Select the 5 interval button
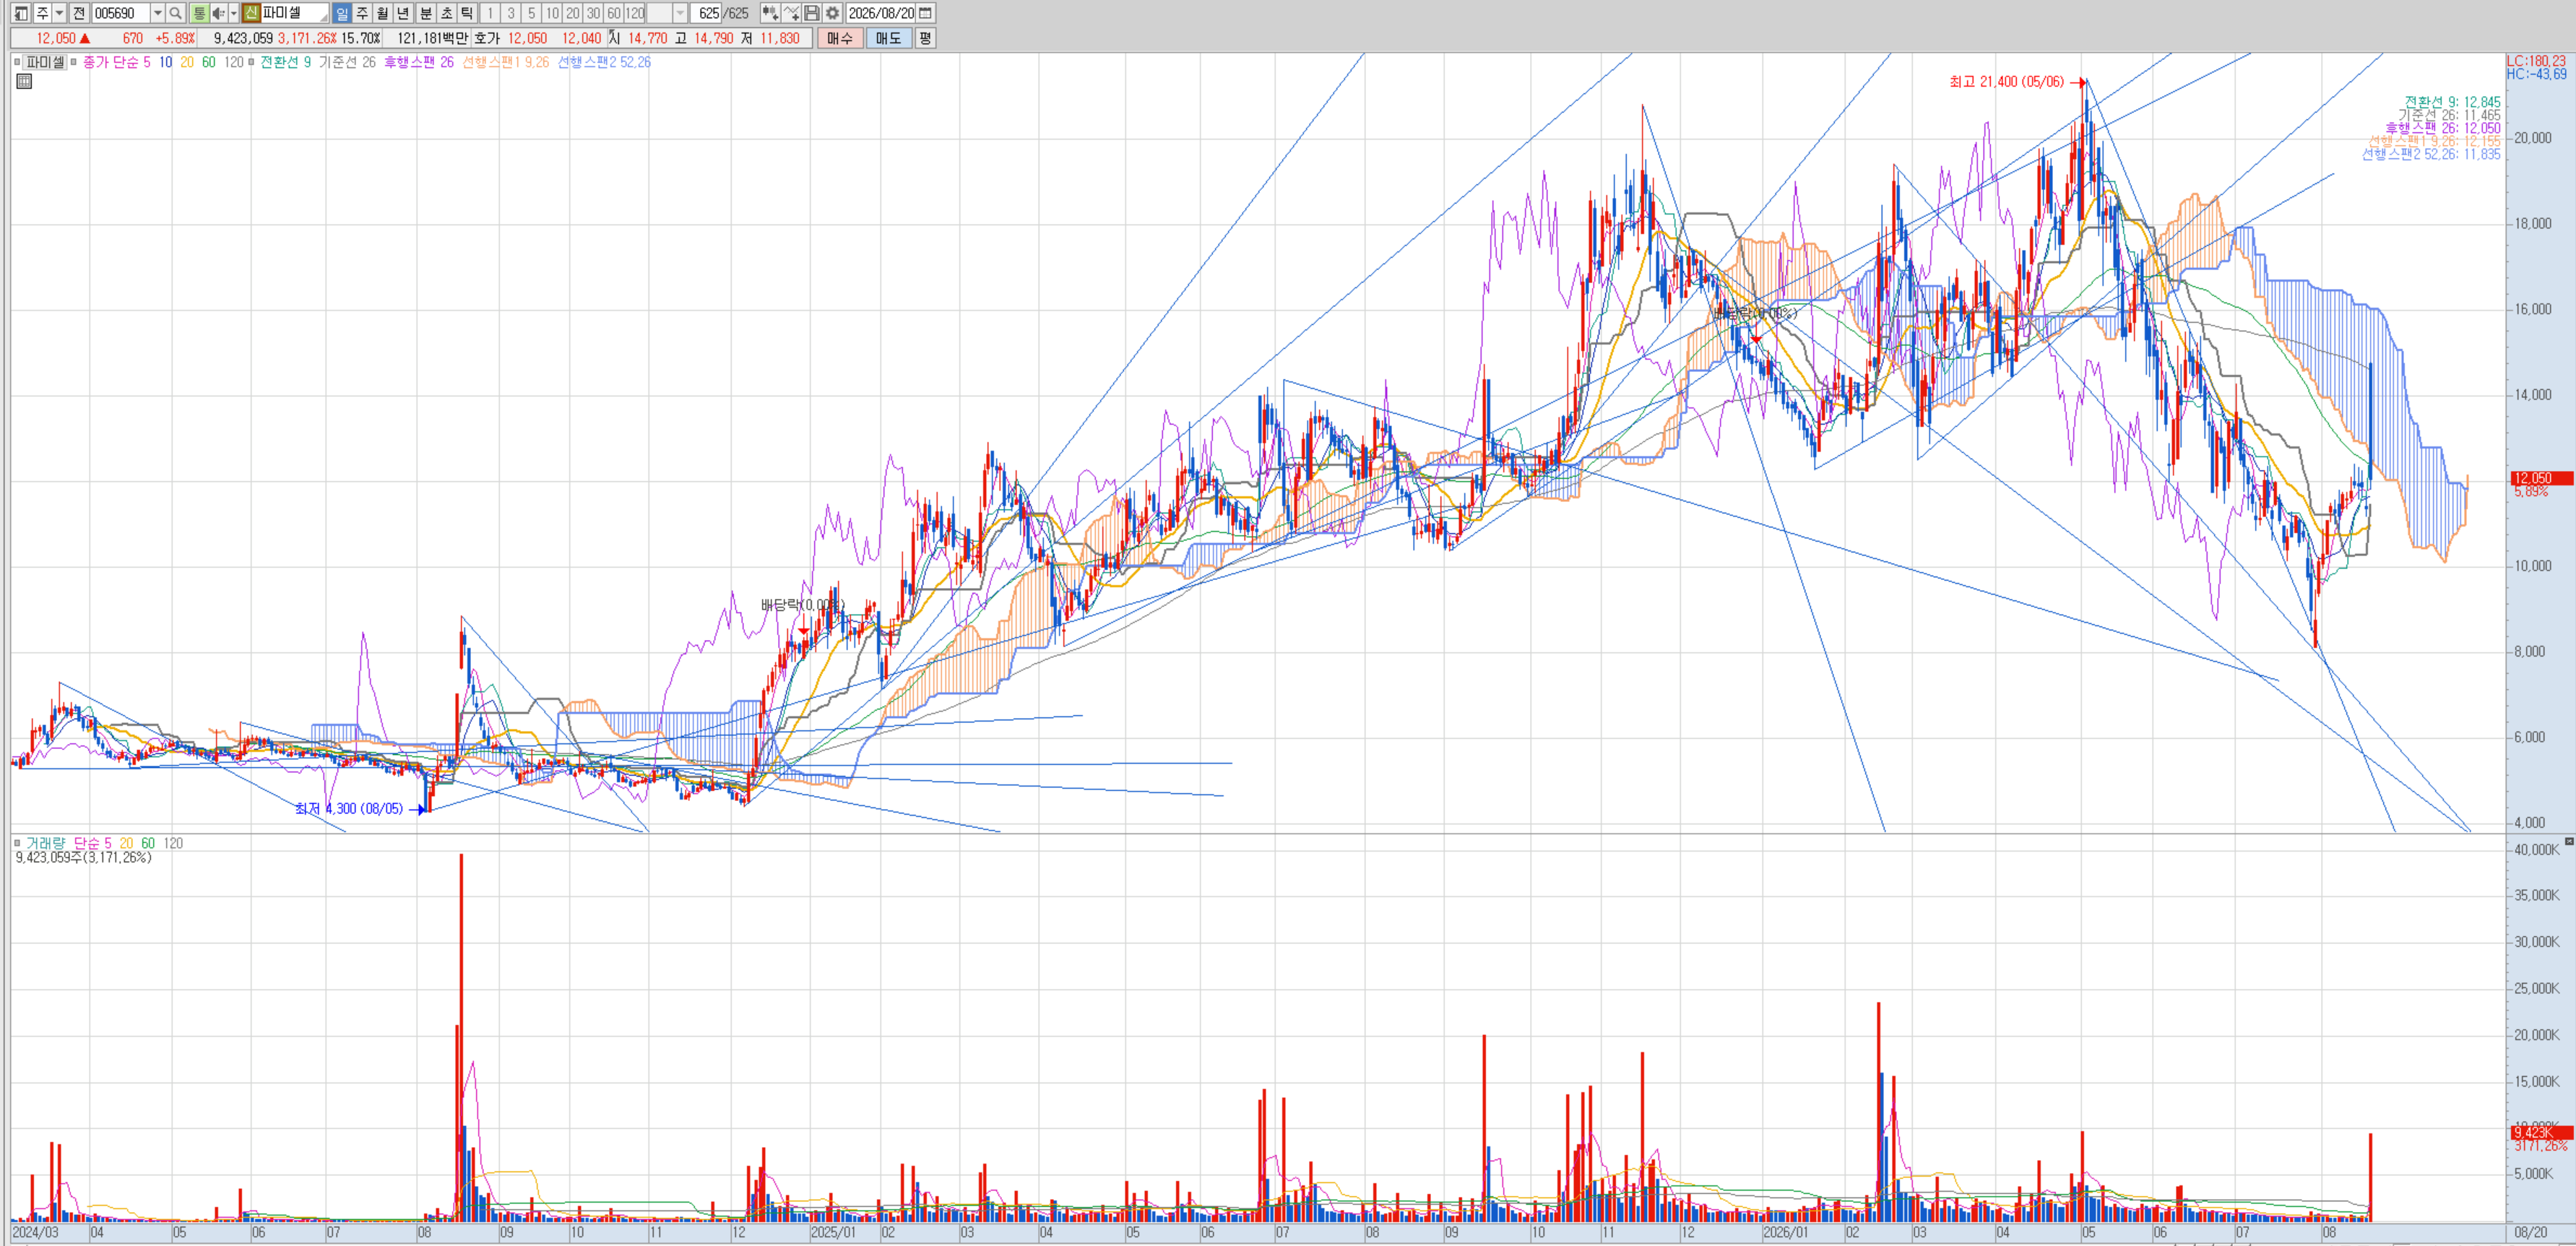Screen dimensions: 2576x1246 coord(531,13)
